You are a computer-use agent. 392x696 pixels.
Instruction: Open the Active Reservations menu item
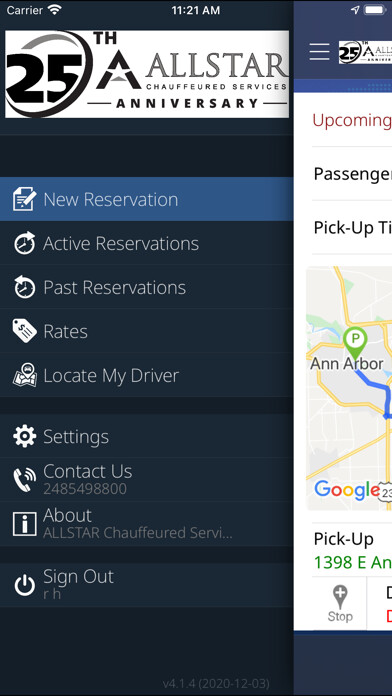point(147,243)
